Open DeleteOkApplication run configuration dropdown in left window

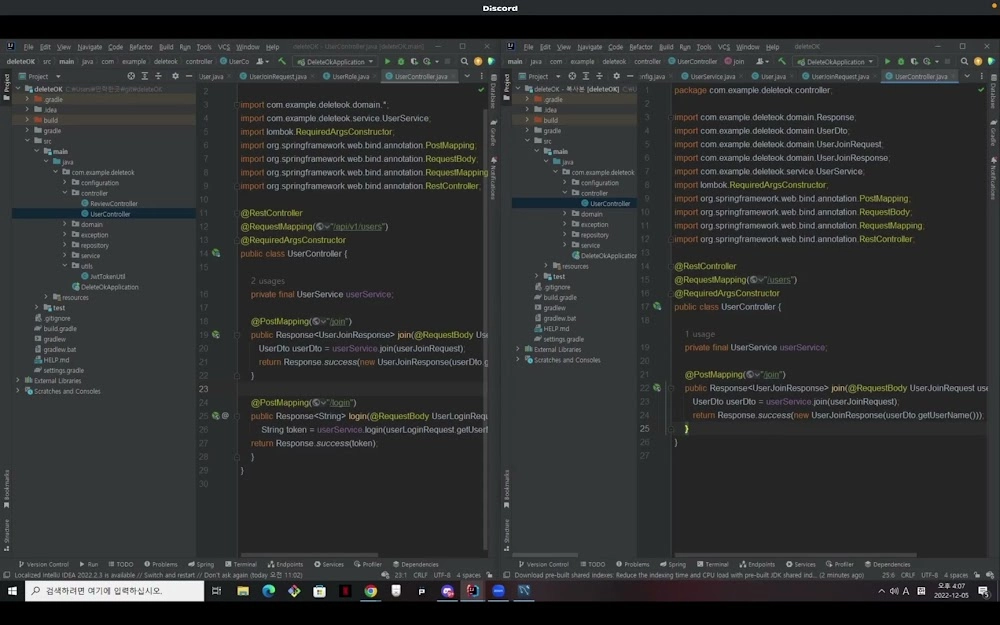333,61
